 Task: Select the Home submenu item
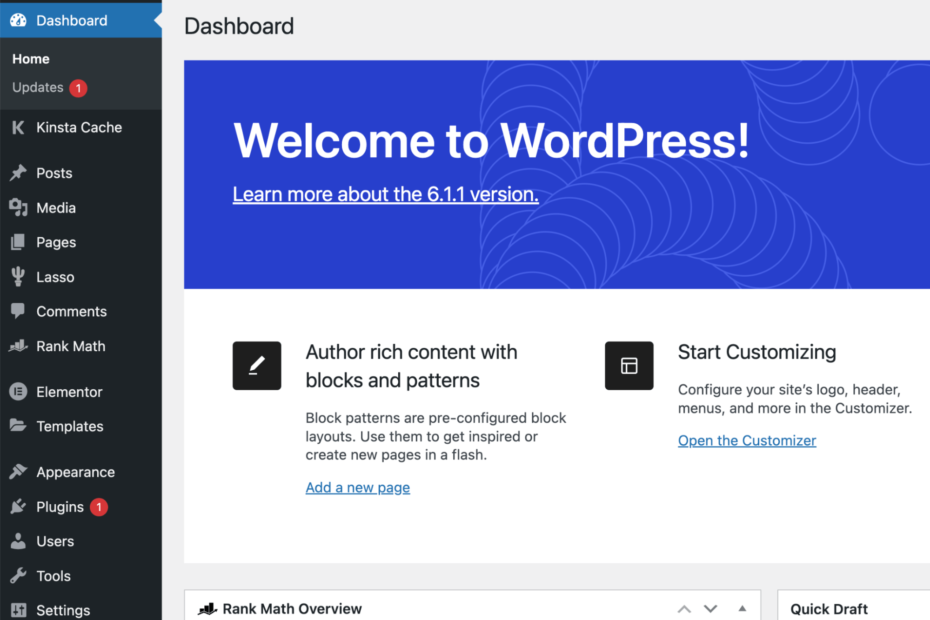point(31,59)
